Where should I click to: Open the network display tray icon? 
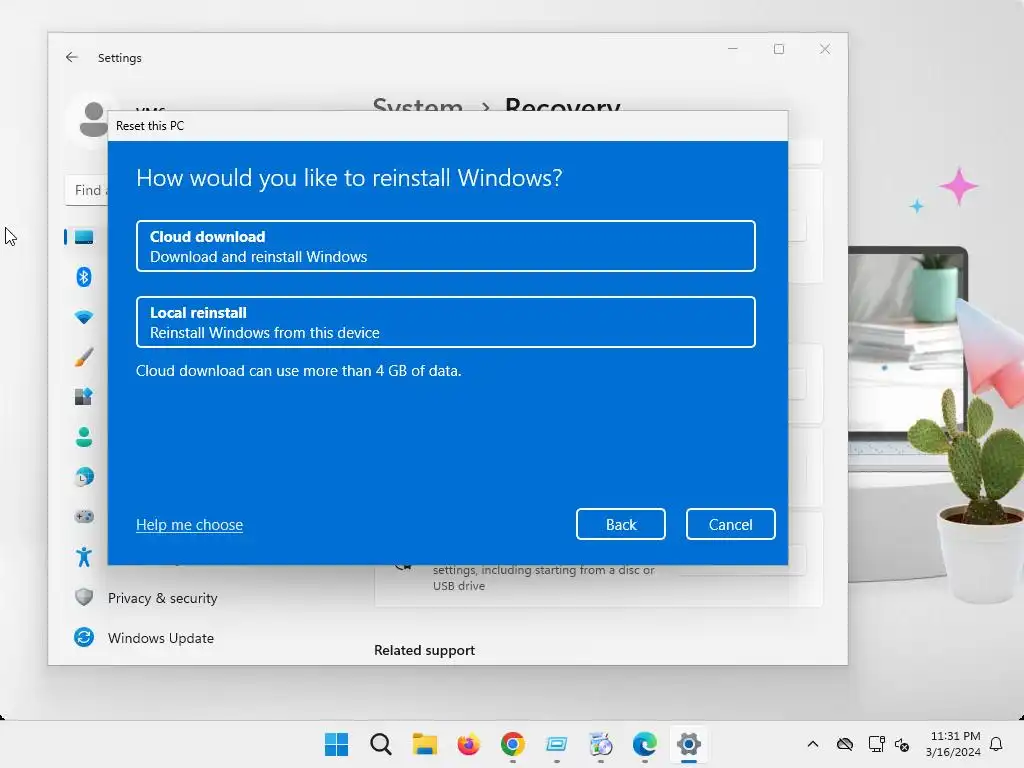pos(876,744)
